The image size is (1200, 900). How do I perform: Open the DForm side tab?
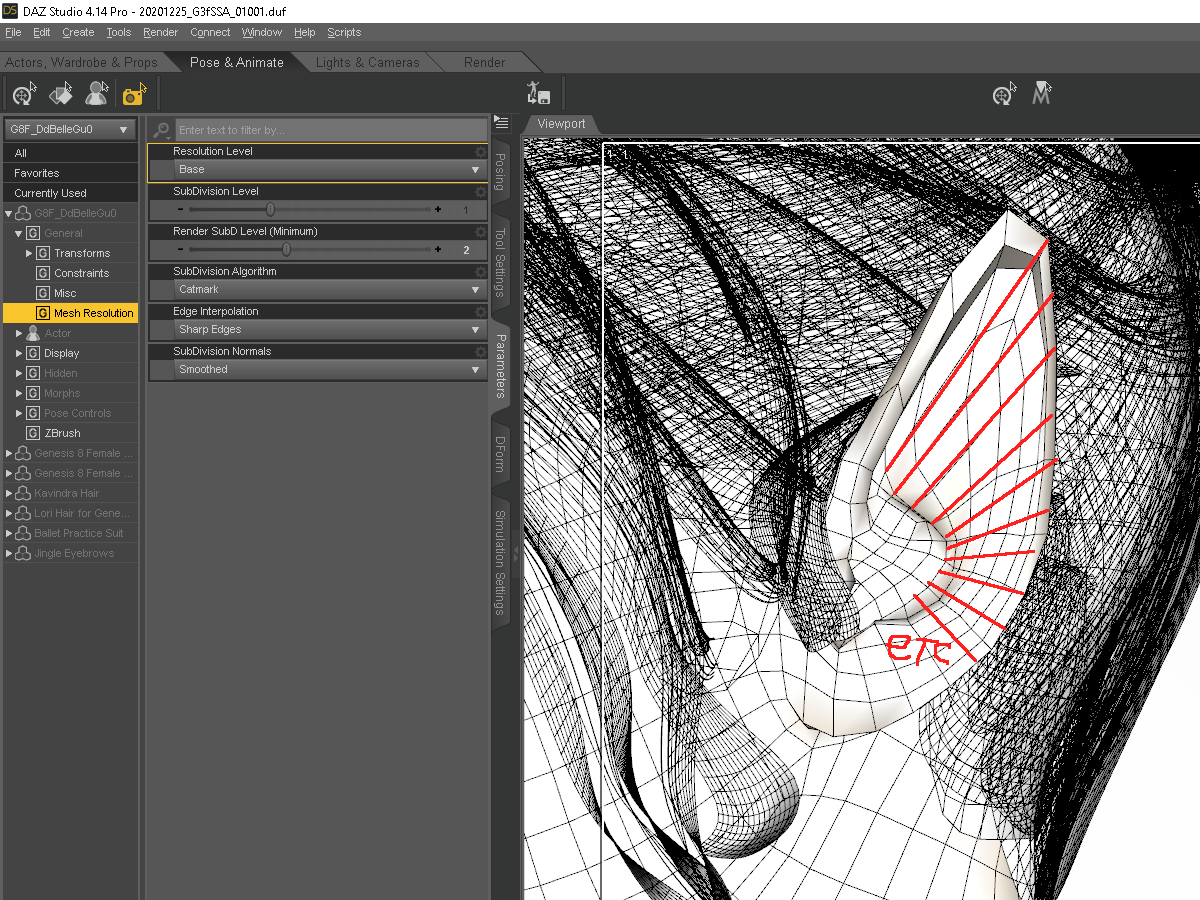click(x=501, y=454)
